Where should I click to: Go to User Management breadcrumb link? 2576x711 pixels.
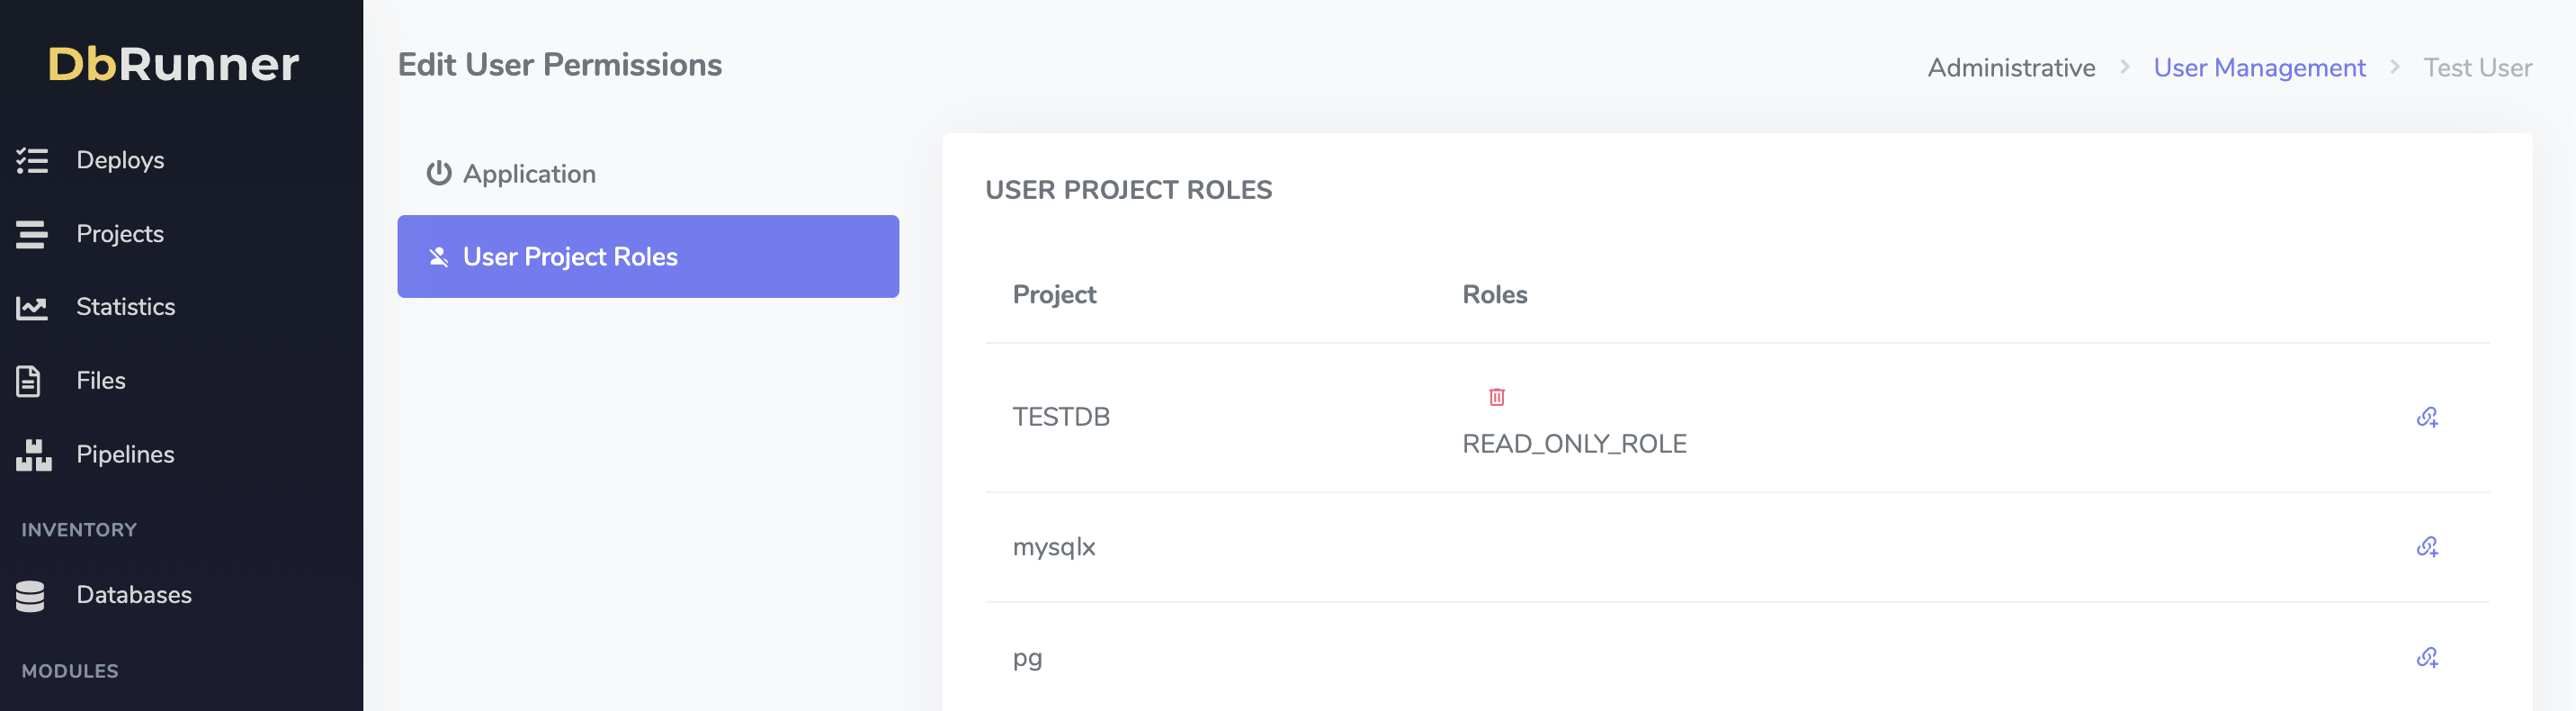point(2259,68)
